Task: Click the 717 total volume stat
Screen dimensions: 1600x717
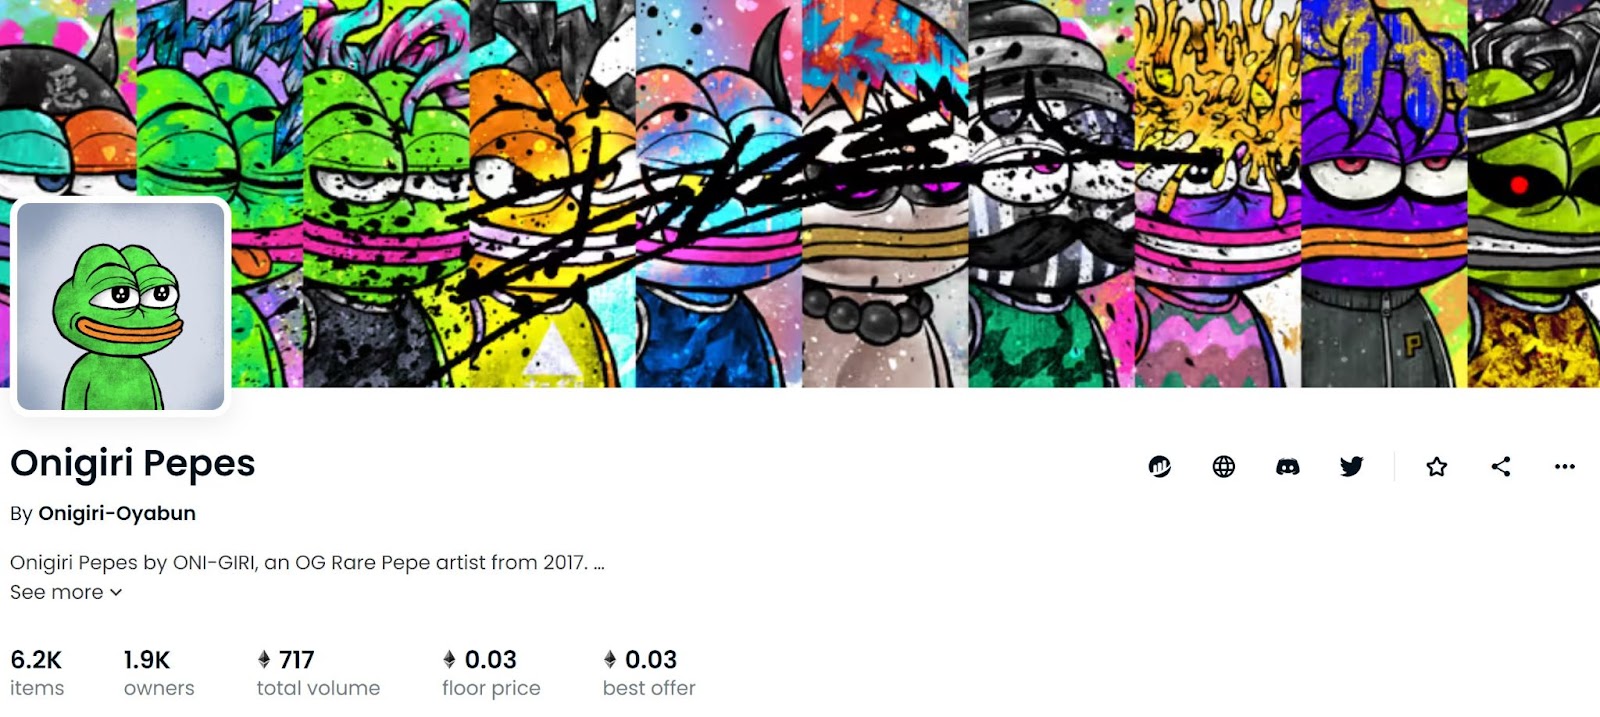Action: (x=318, y=673)
